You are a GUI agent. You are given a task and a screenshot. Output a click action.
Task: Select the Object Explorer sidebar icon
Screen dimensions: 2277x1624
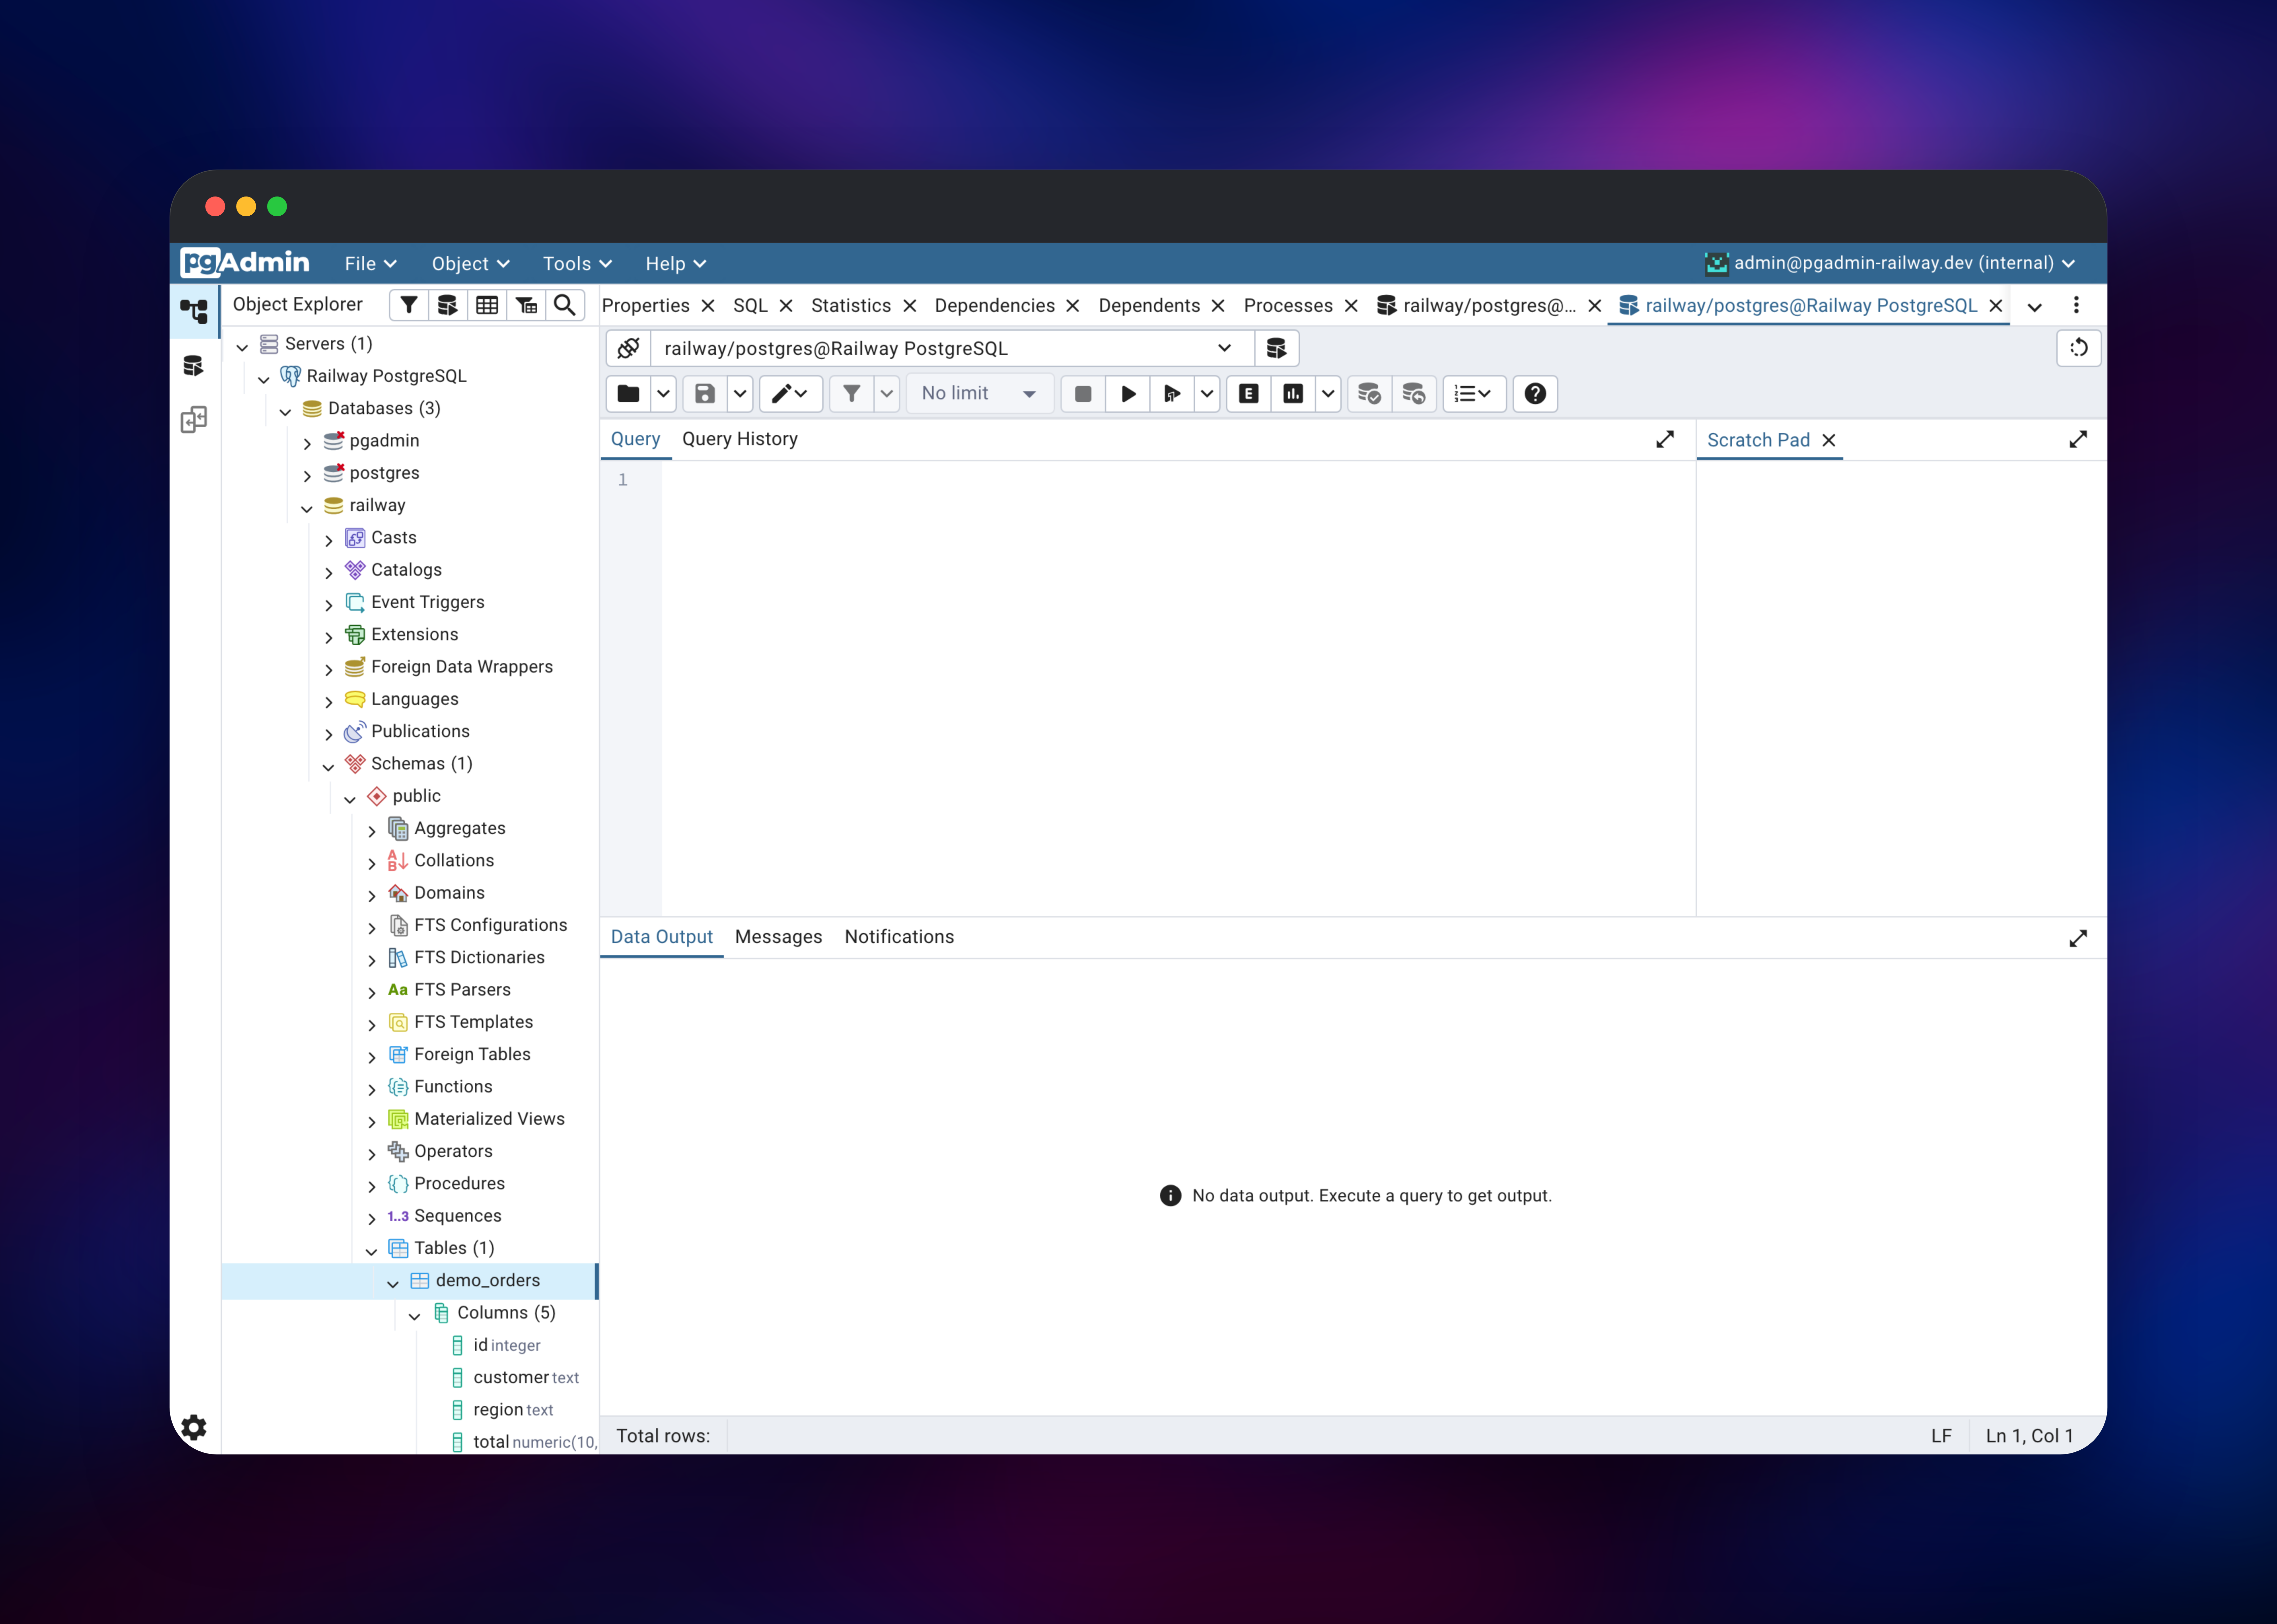tap(194, 311)
